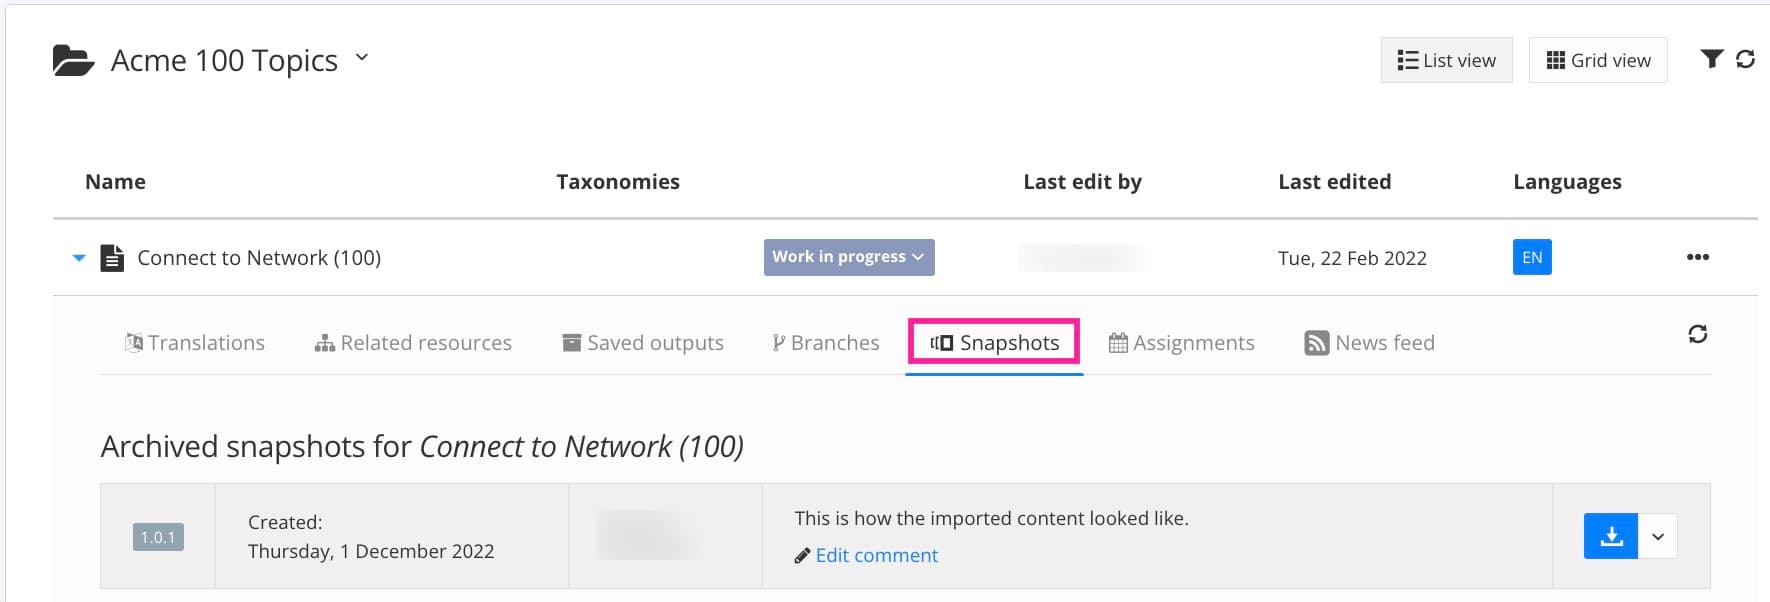Switch to List view
Screen dimensions: 1770x602
(1446, 60)
